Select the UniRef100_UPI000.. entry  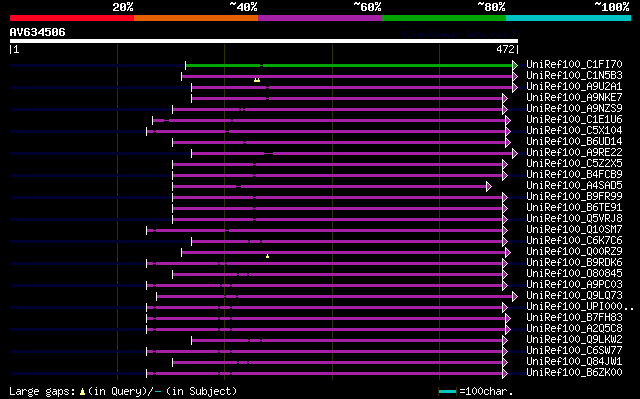pos(580,307)
